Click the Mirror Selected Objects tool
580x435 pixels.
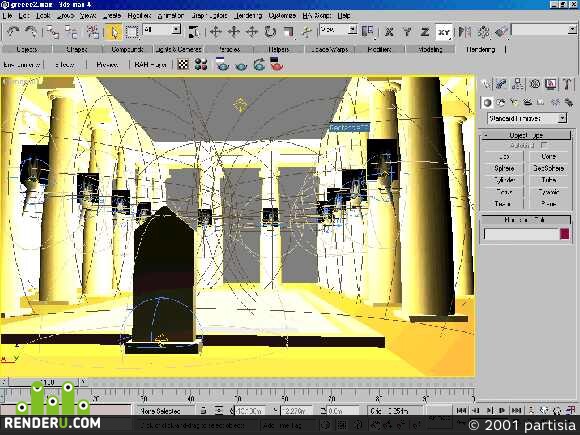pyautogui.click(x=465, y=32)
